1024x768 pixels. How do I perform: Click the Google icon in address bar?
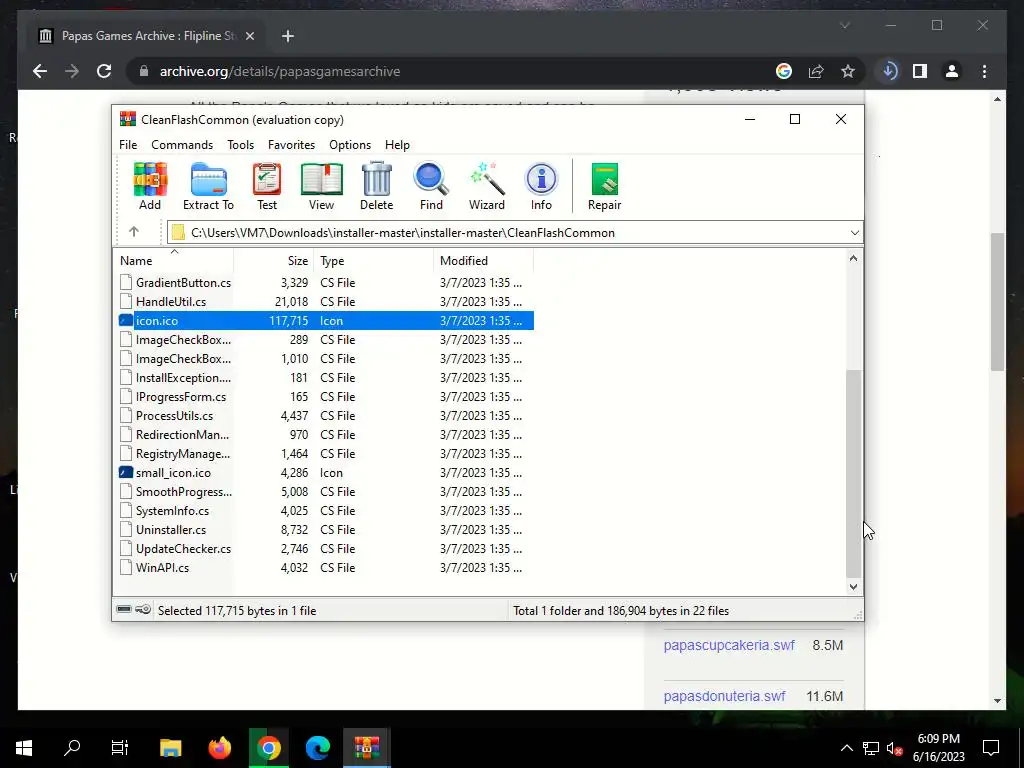(784, 71)
